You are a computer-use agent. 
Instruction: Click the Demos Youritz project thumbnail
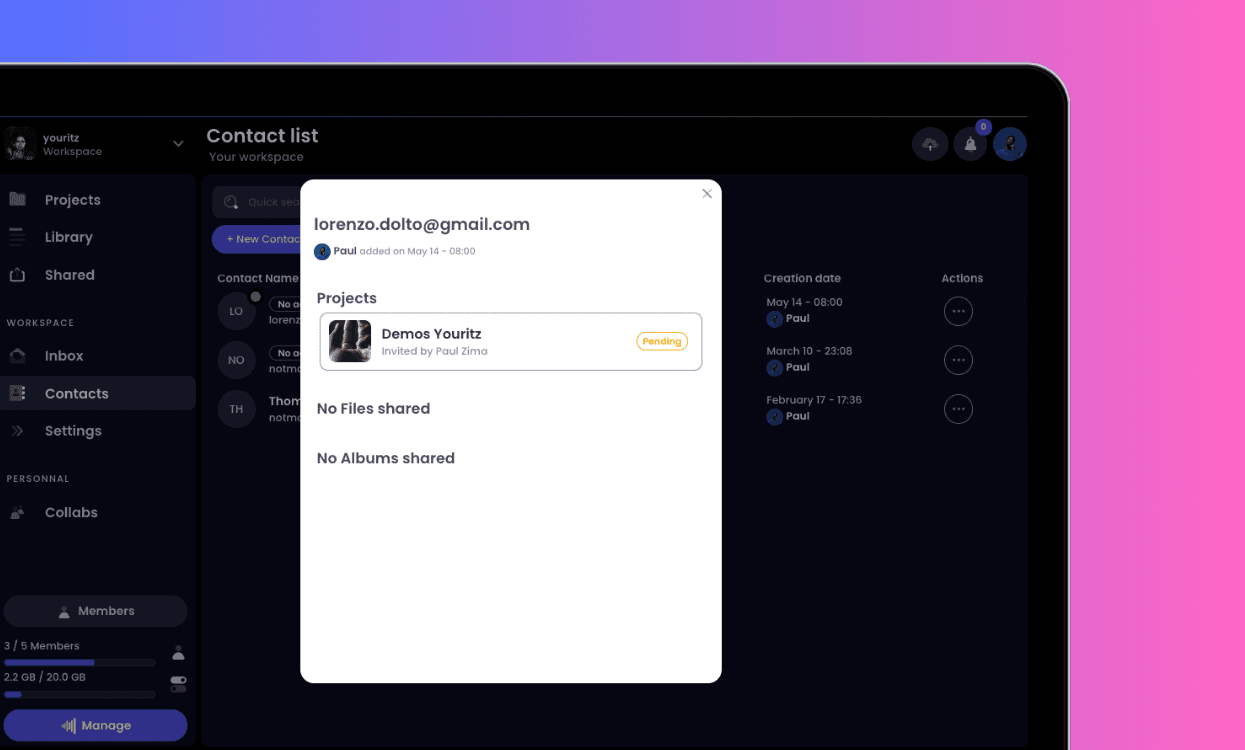tap(350, 341)
